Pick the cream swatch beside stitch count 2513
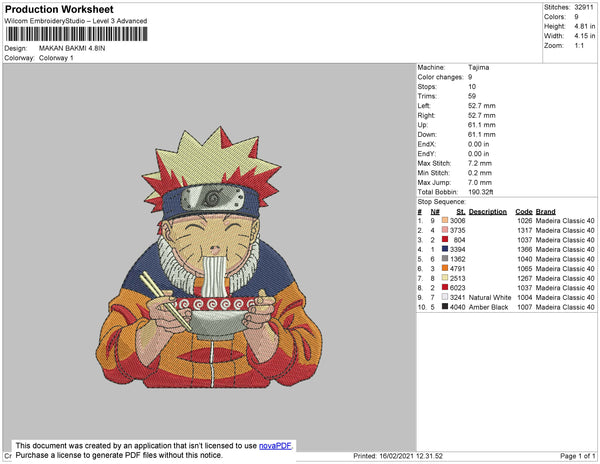The height and width of the screenshot is (464, 600). tap(445, 278)
